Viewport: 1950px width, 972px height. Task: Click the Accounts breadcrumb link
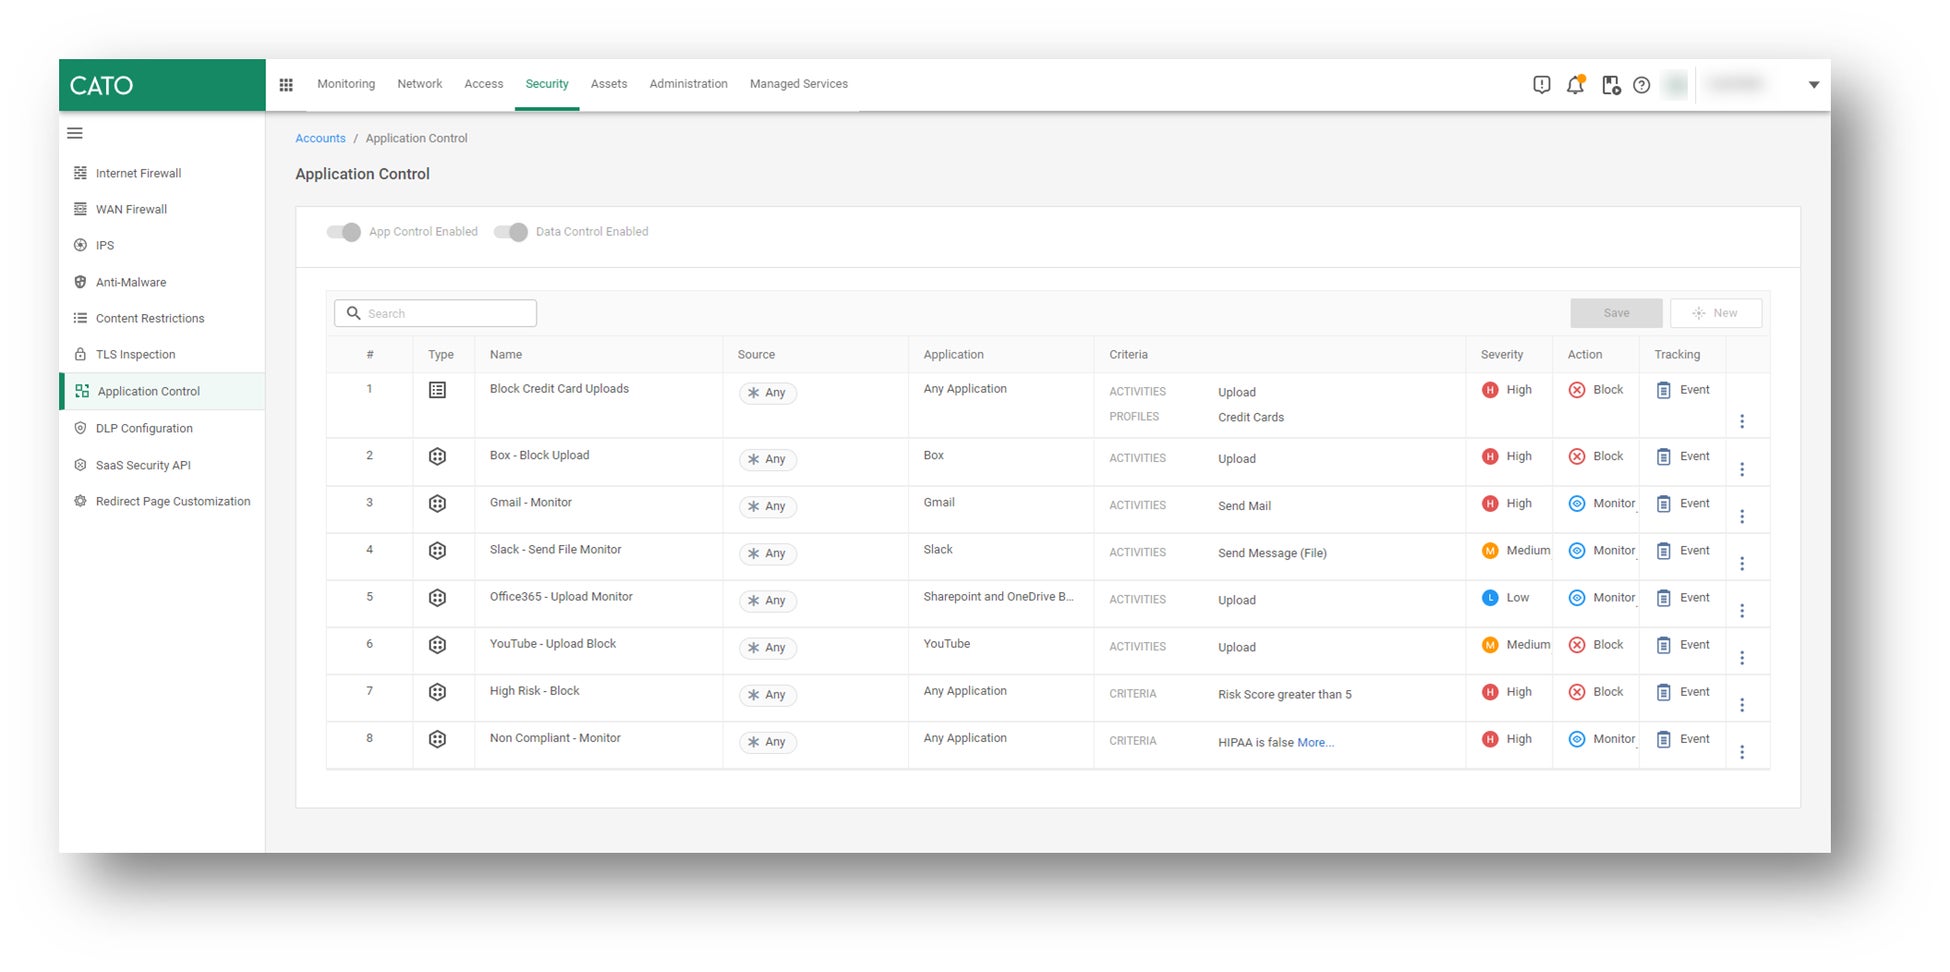321,138
